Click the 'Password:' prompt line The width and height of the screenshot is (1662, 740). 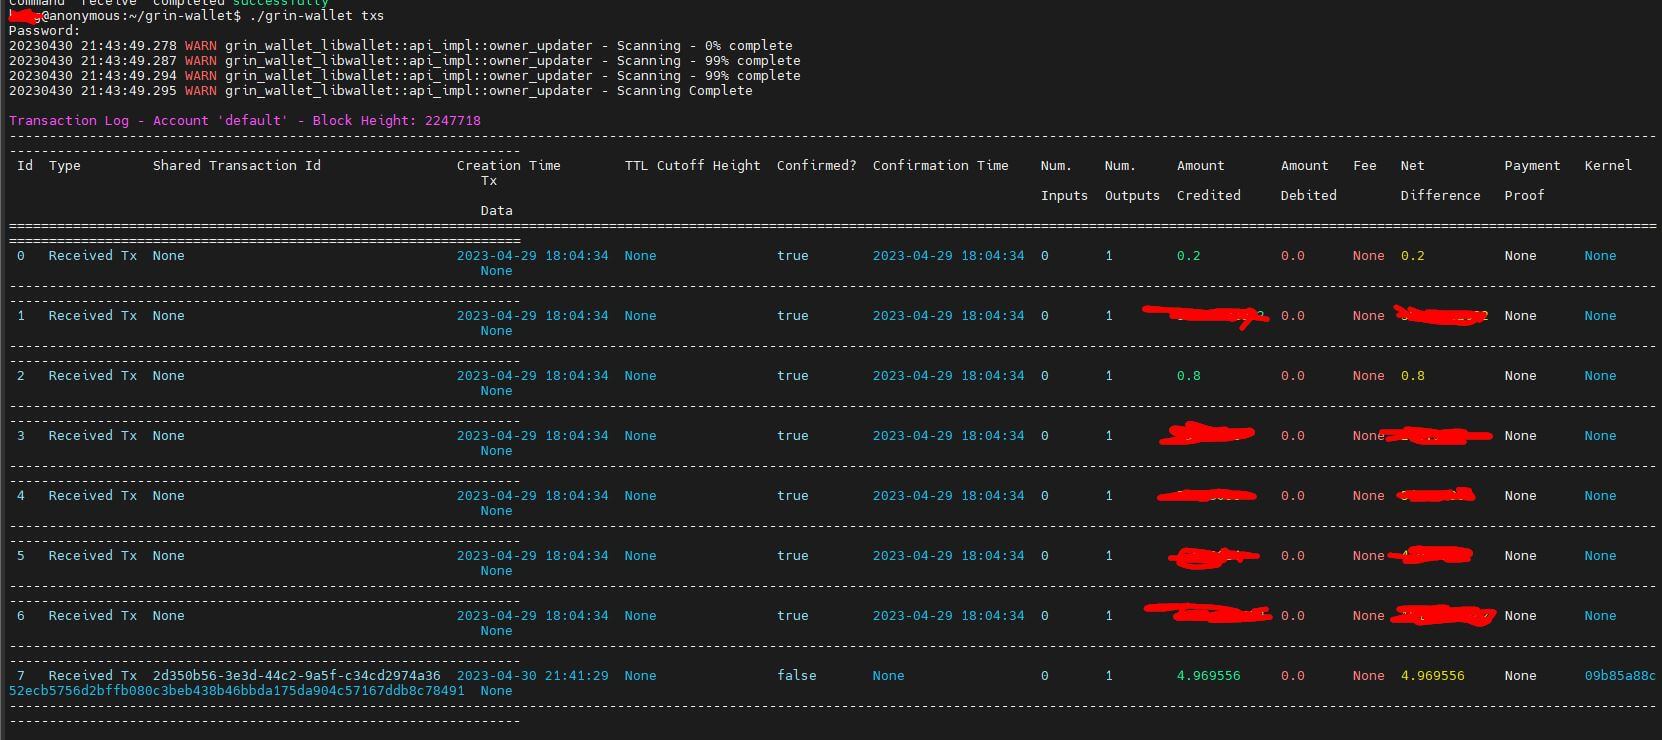[44, 31]
